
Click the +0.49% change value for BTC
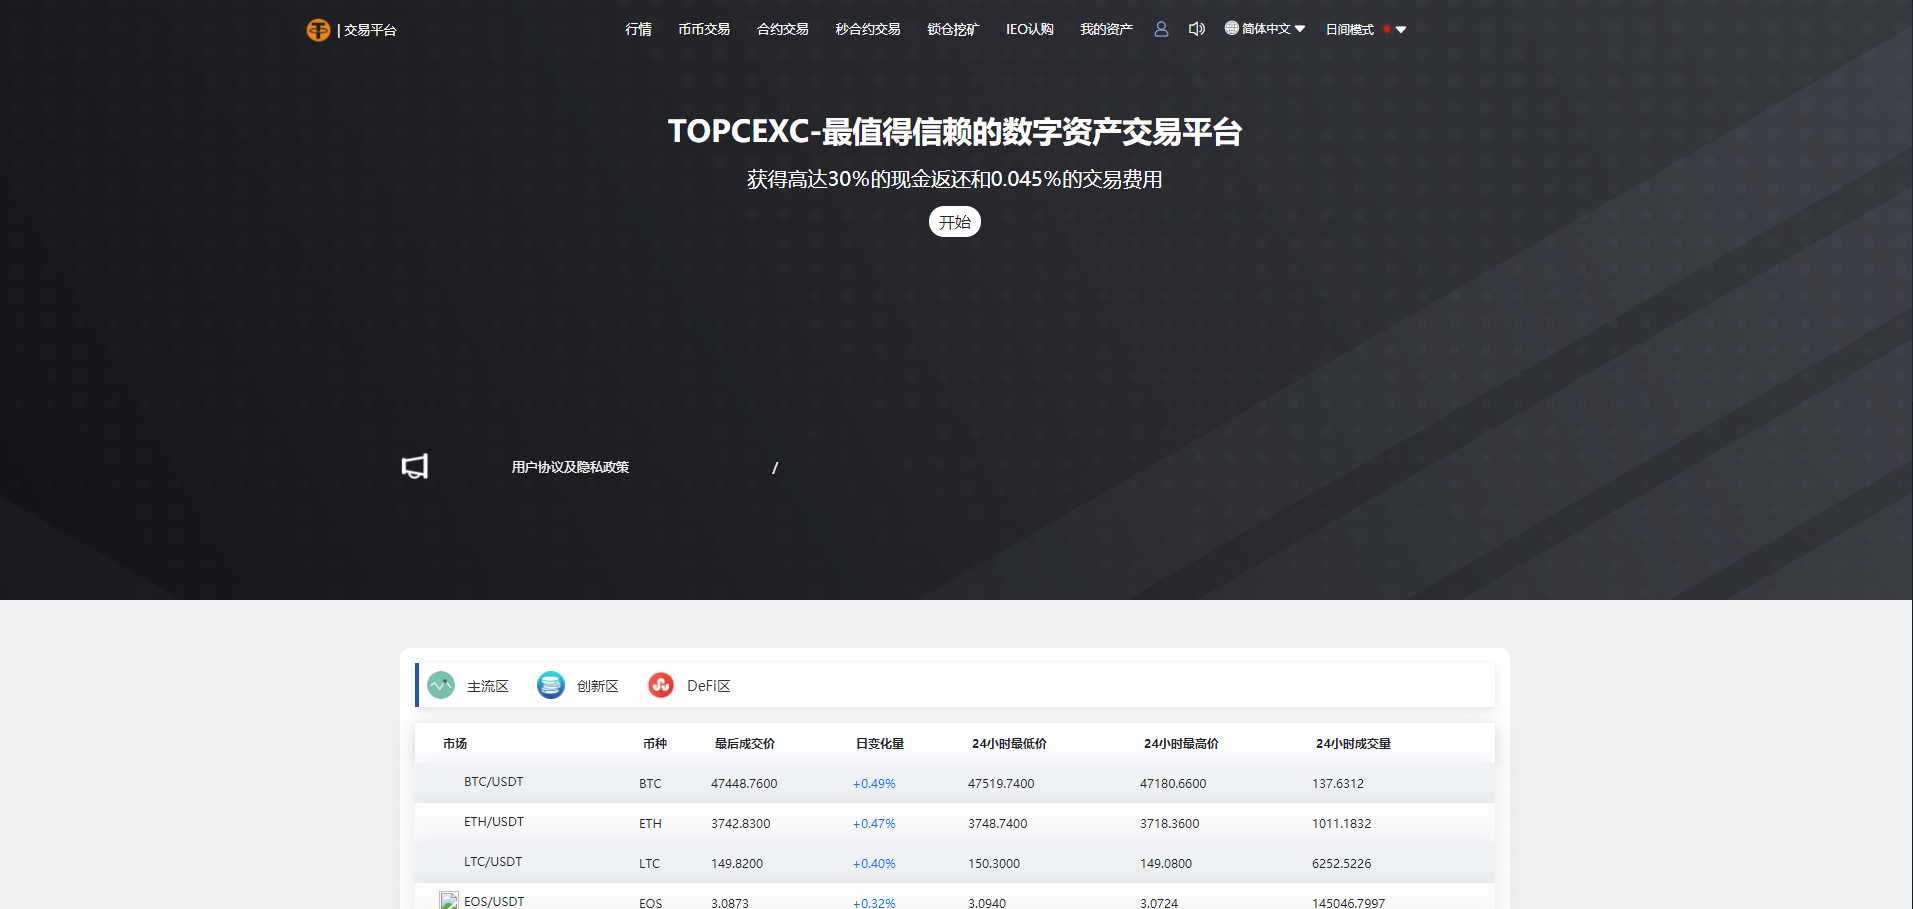[873, 783]
